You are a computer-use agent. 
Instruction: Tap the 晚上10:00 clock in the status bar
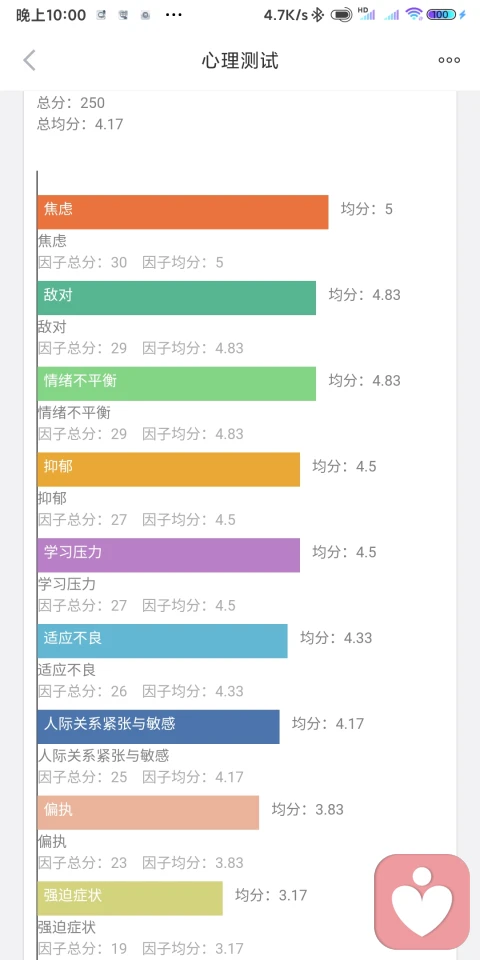[x=51, y=15]
